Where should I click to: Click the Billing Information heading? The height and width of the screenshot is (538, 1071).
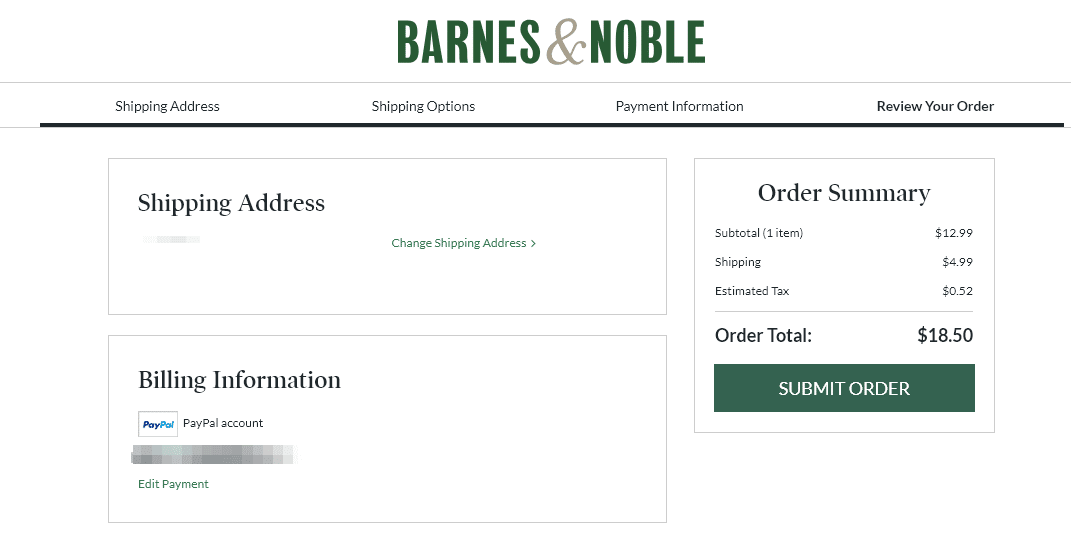239,380
